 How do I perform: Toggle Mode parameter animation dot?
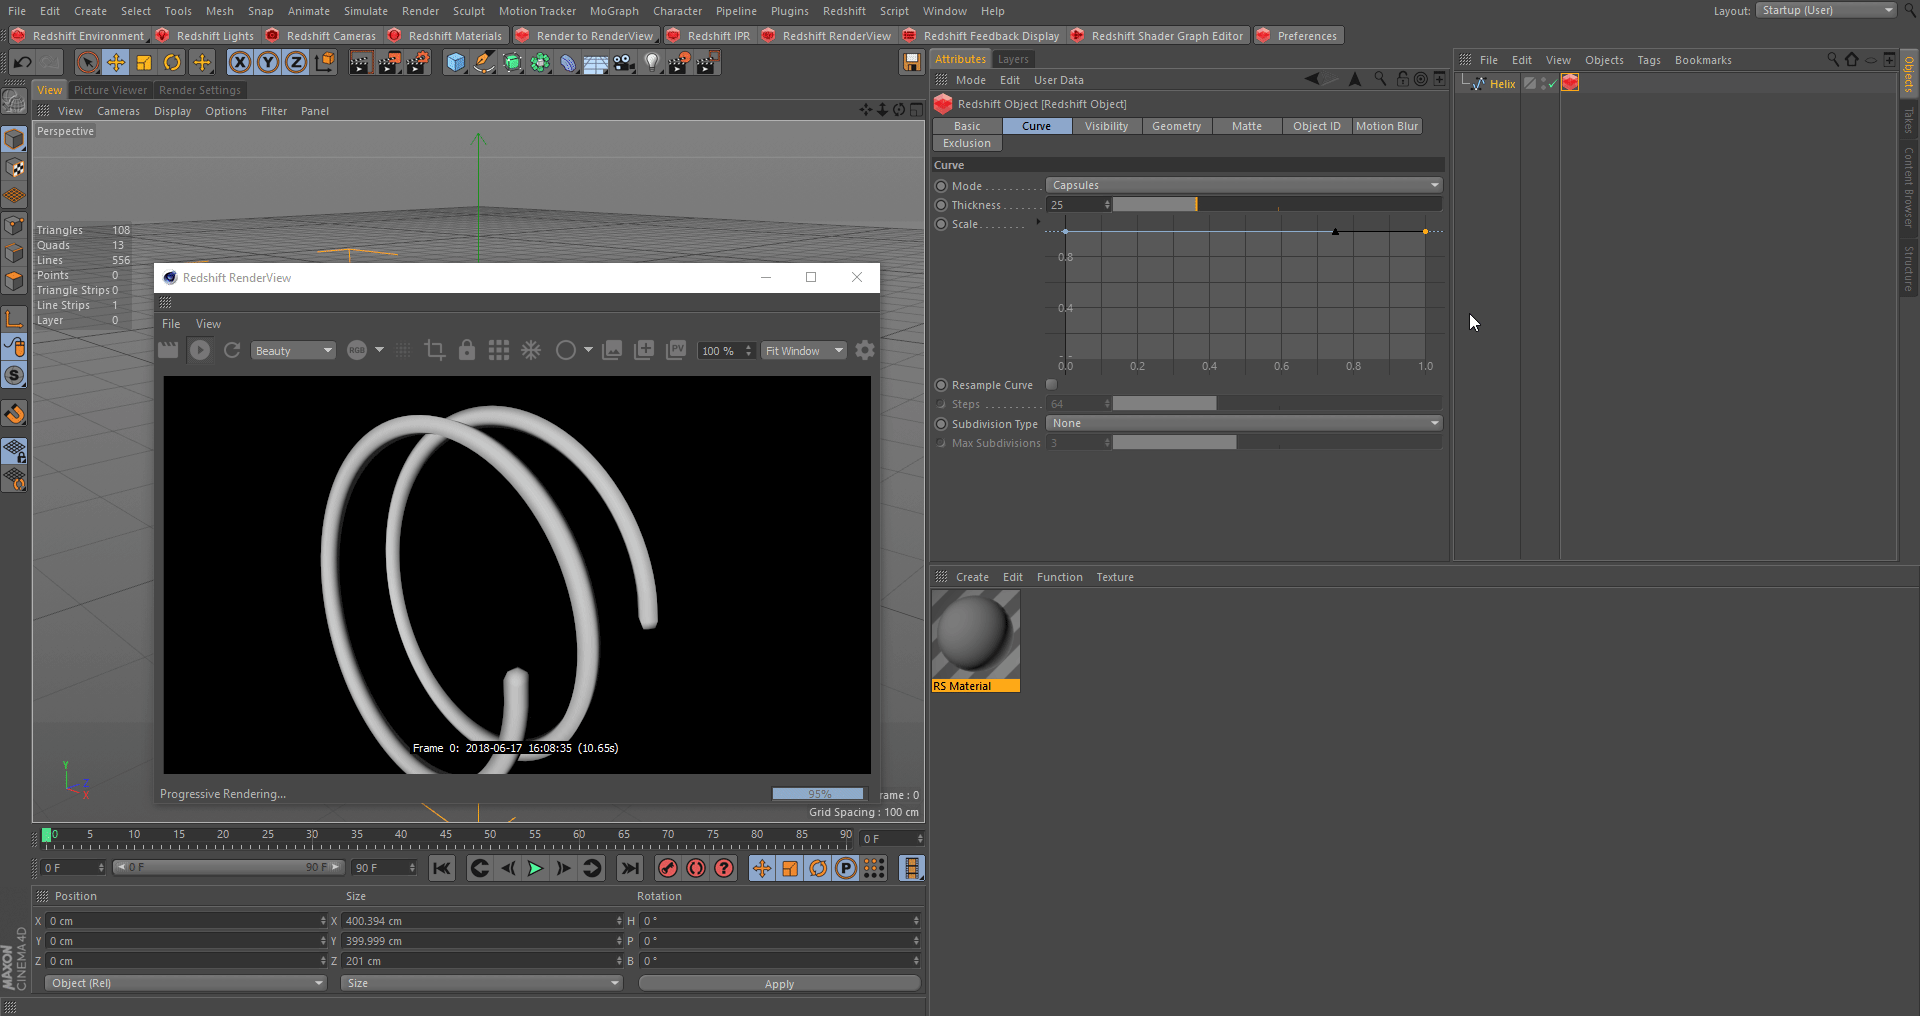tap(941, 186)
